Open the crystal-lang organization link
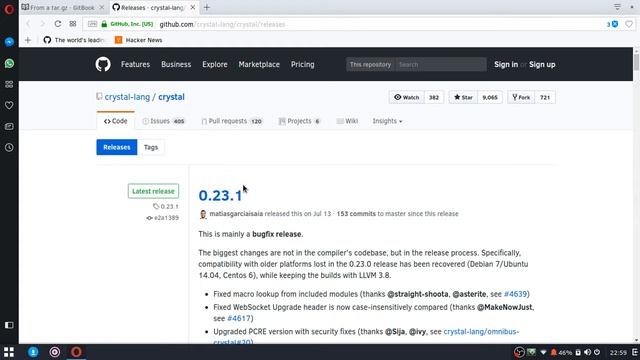Screen dimensions: 640x360 (x=127, y=97)
